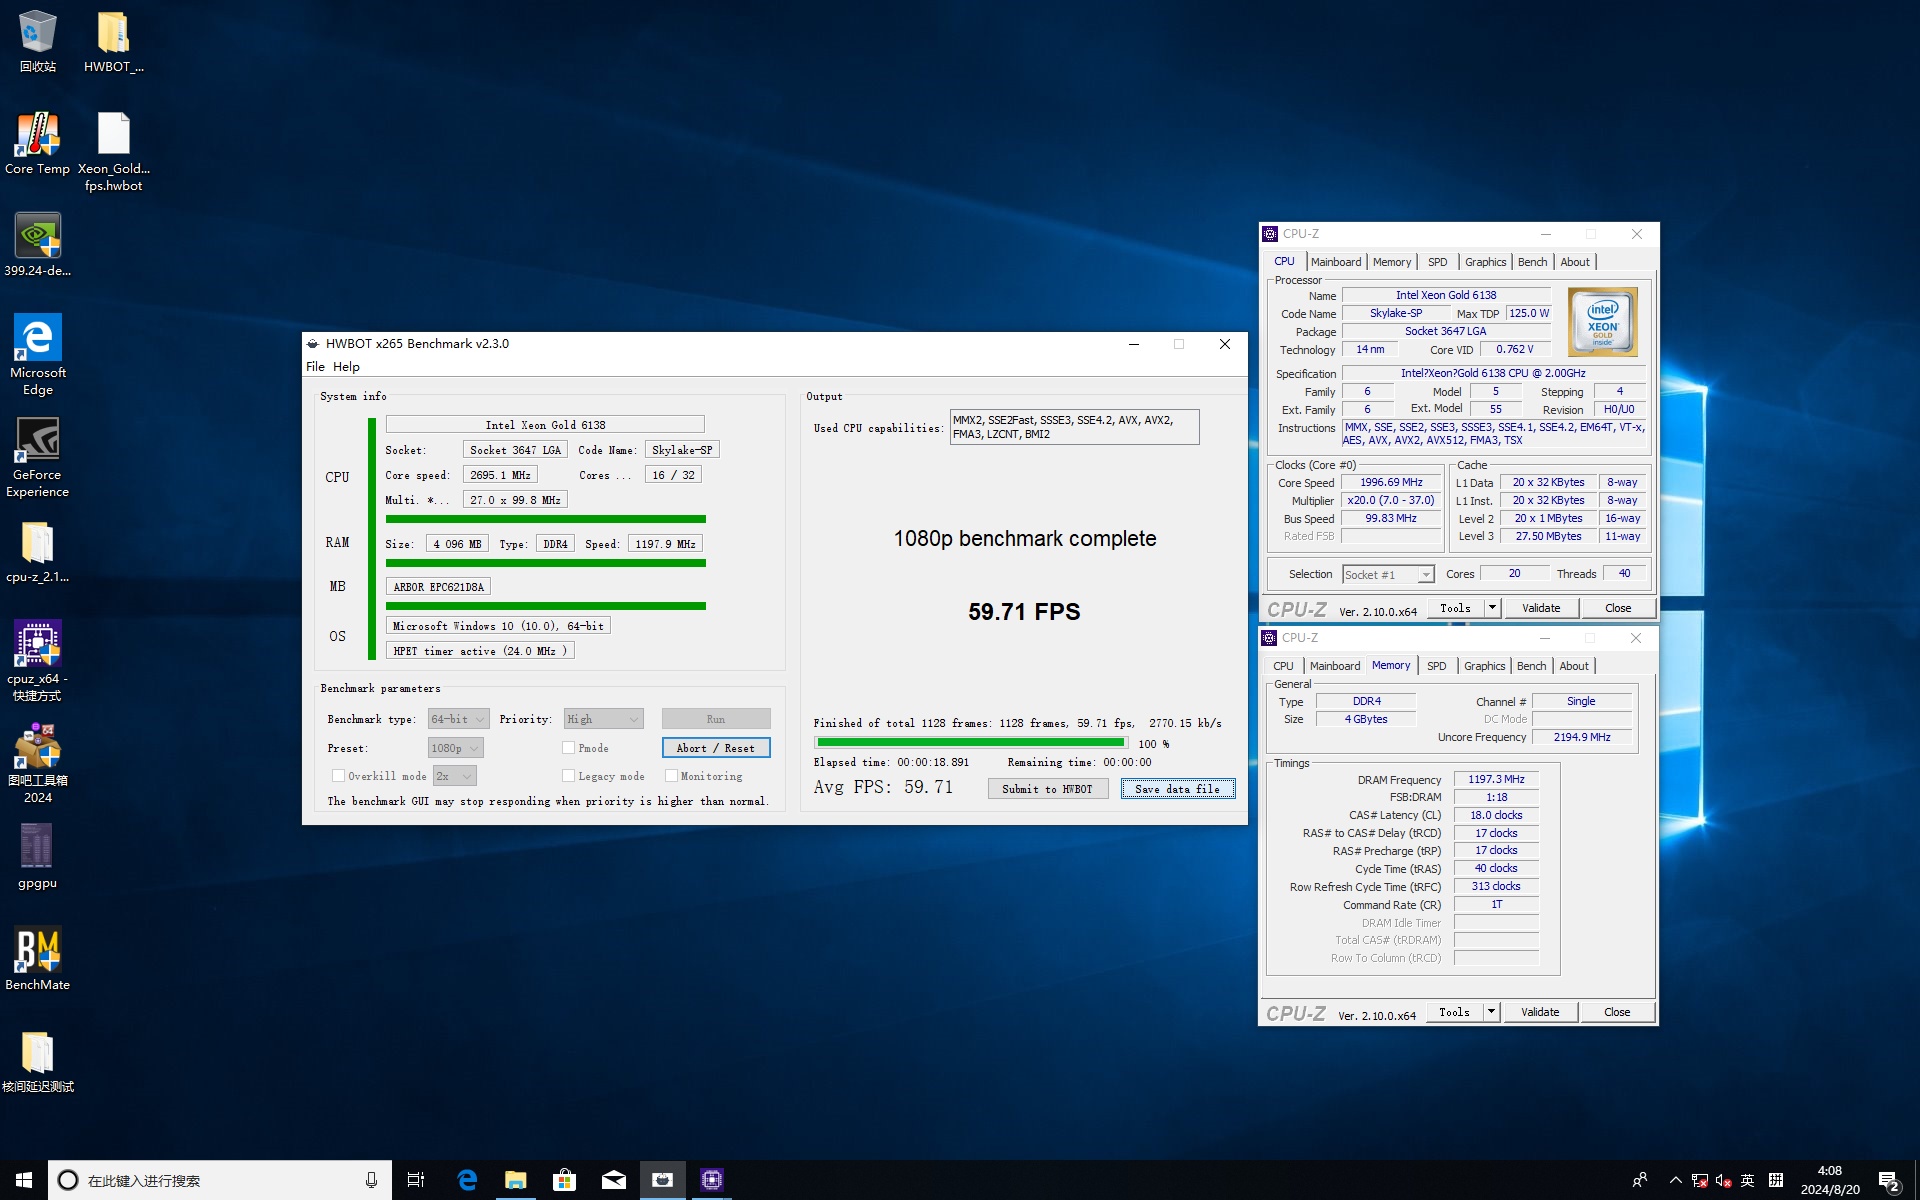Switch to the CPU-Z taskbar icon
The height and width of the screenshot is (1200, 1920).
point(712,1180)
